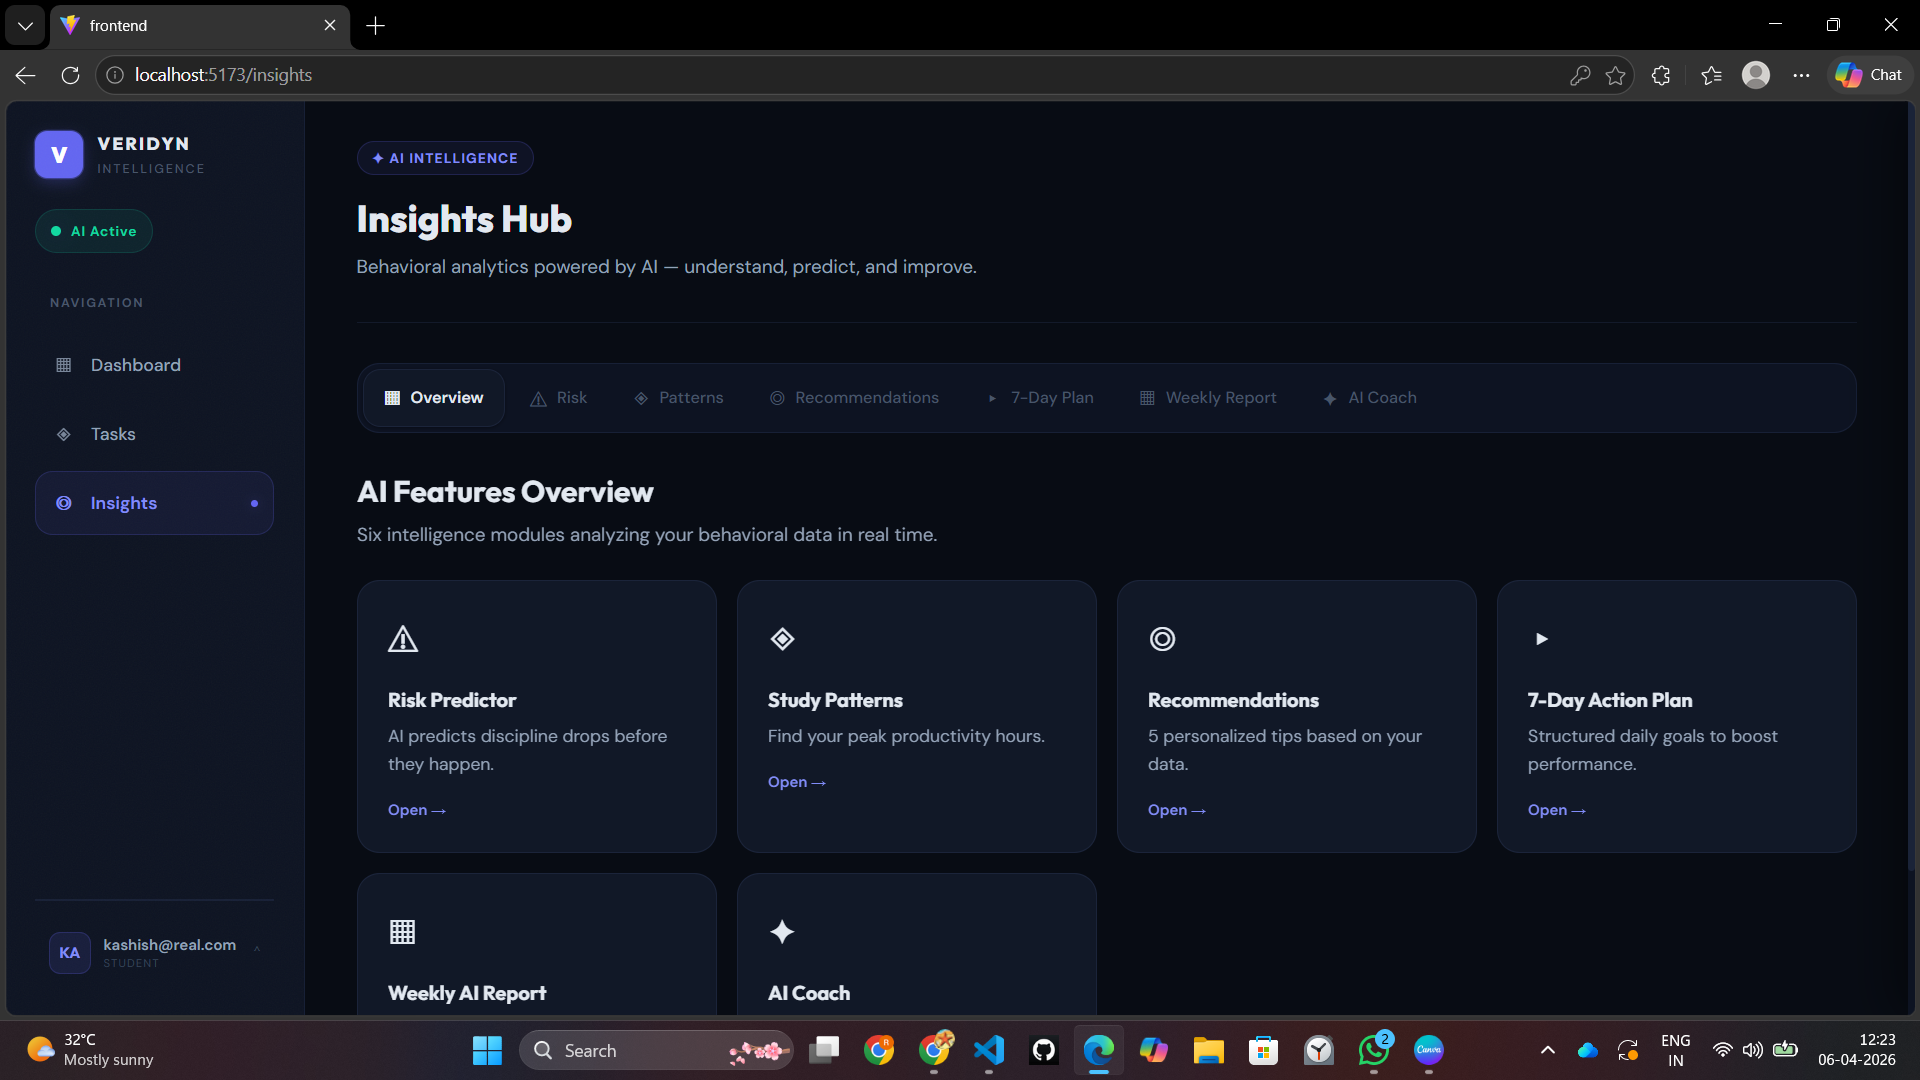Click the Weekly AI Report grid icon
The height and width of the screenshot is (1080, 1920).
(402, 932)
